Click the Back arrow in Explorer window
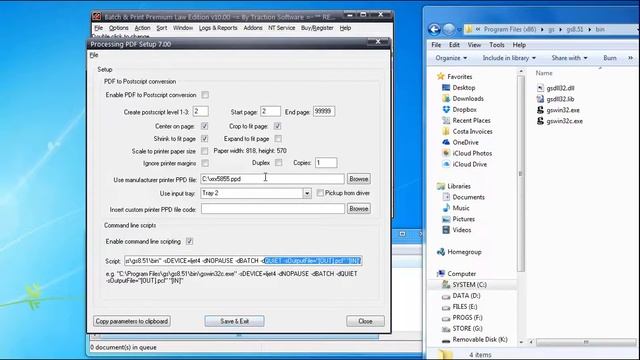 coord(434,29)
